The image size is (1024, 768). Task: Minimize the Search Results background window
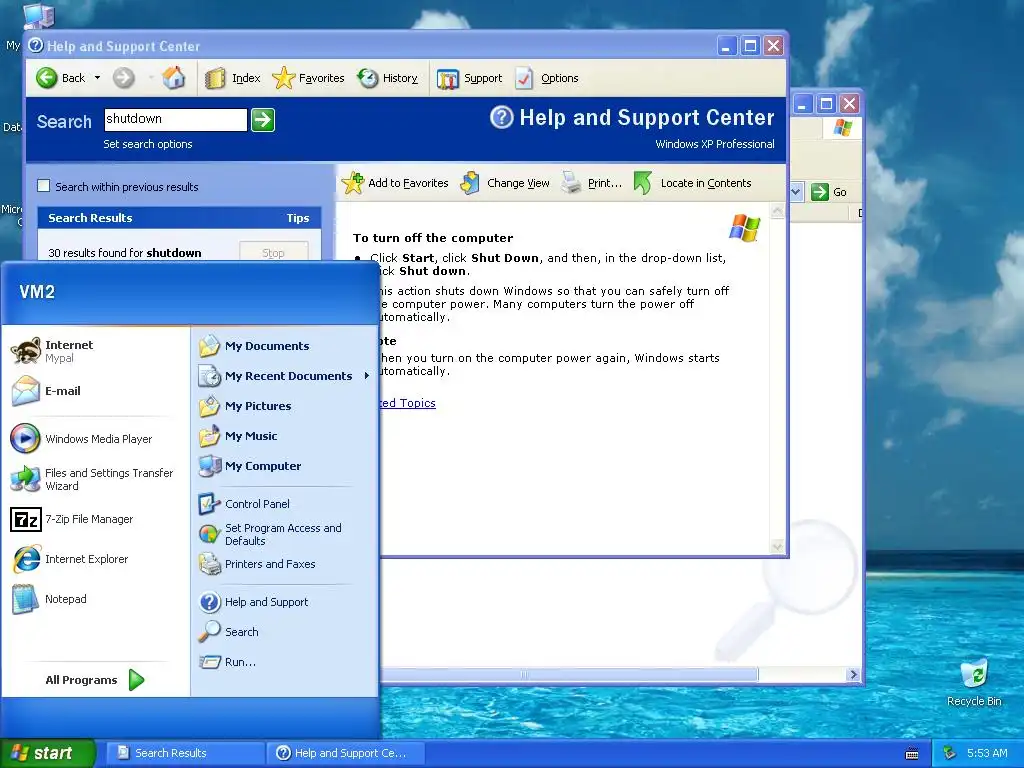803,103
